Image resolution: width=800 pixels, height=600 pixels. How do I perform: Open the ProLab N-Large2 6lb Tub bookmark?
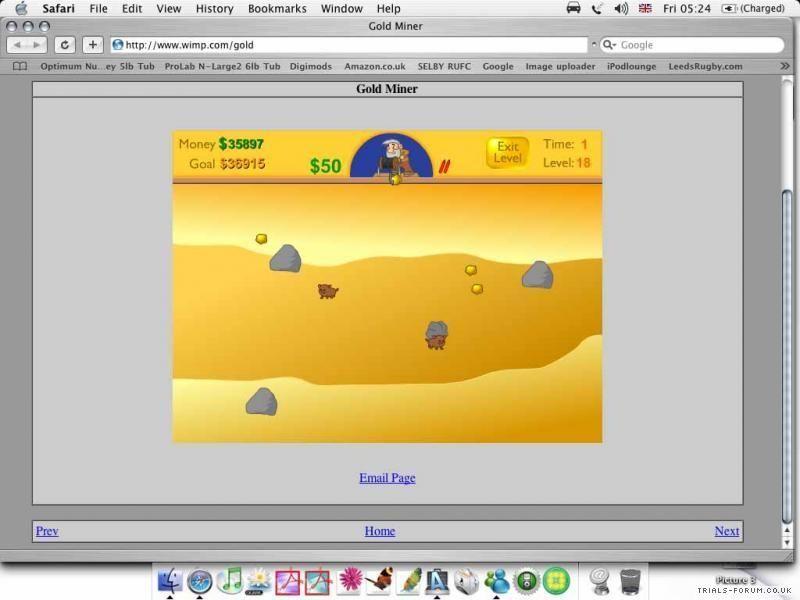(222, 66)
